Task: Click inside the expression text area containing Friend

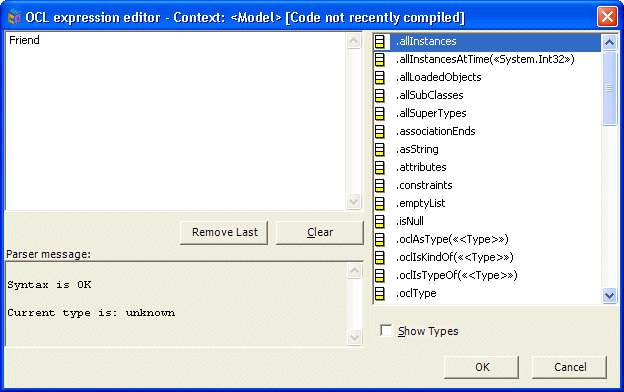Action: 175,121
